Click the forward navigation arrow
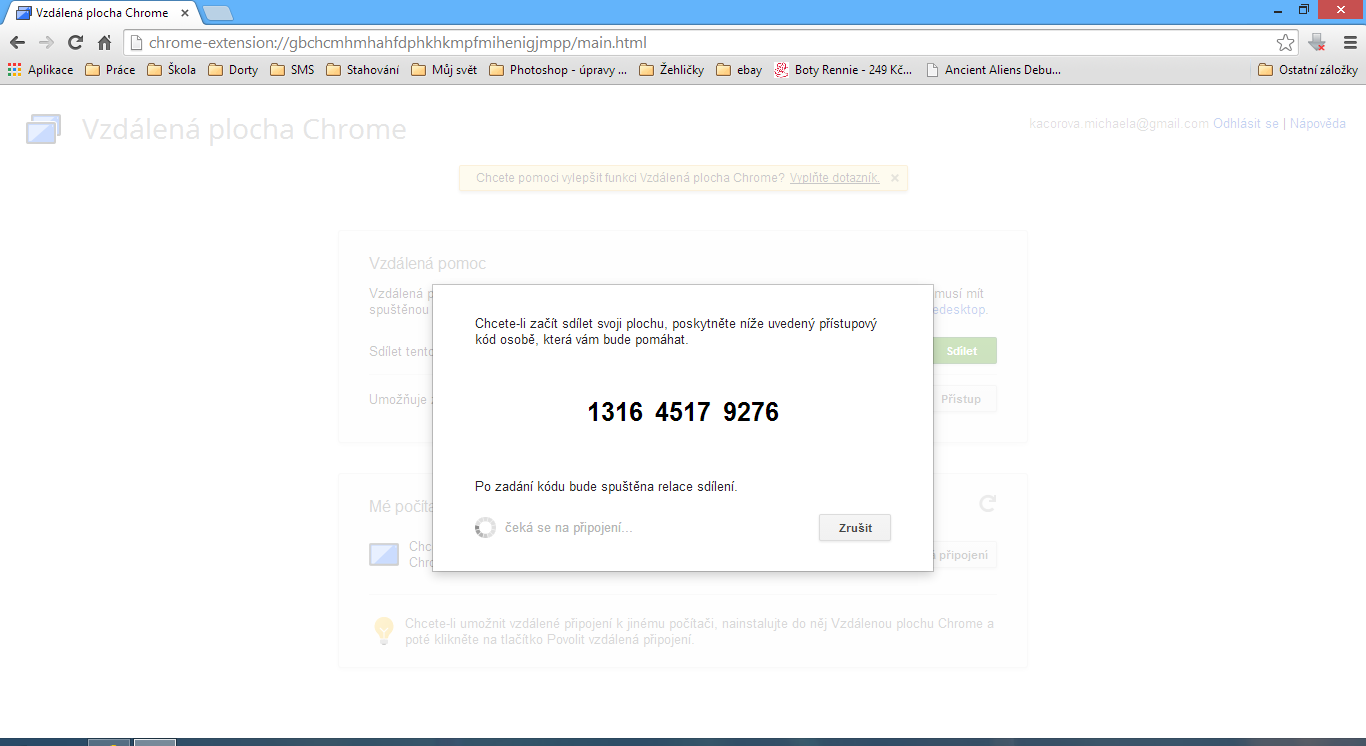This screenshot has width=1366, height=746. coord(45,42)
